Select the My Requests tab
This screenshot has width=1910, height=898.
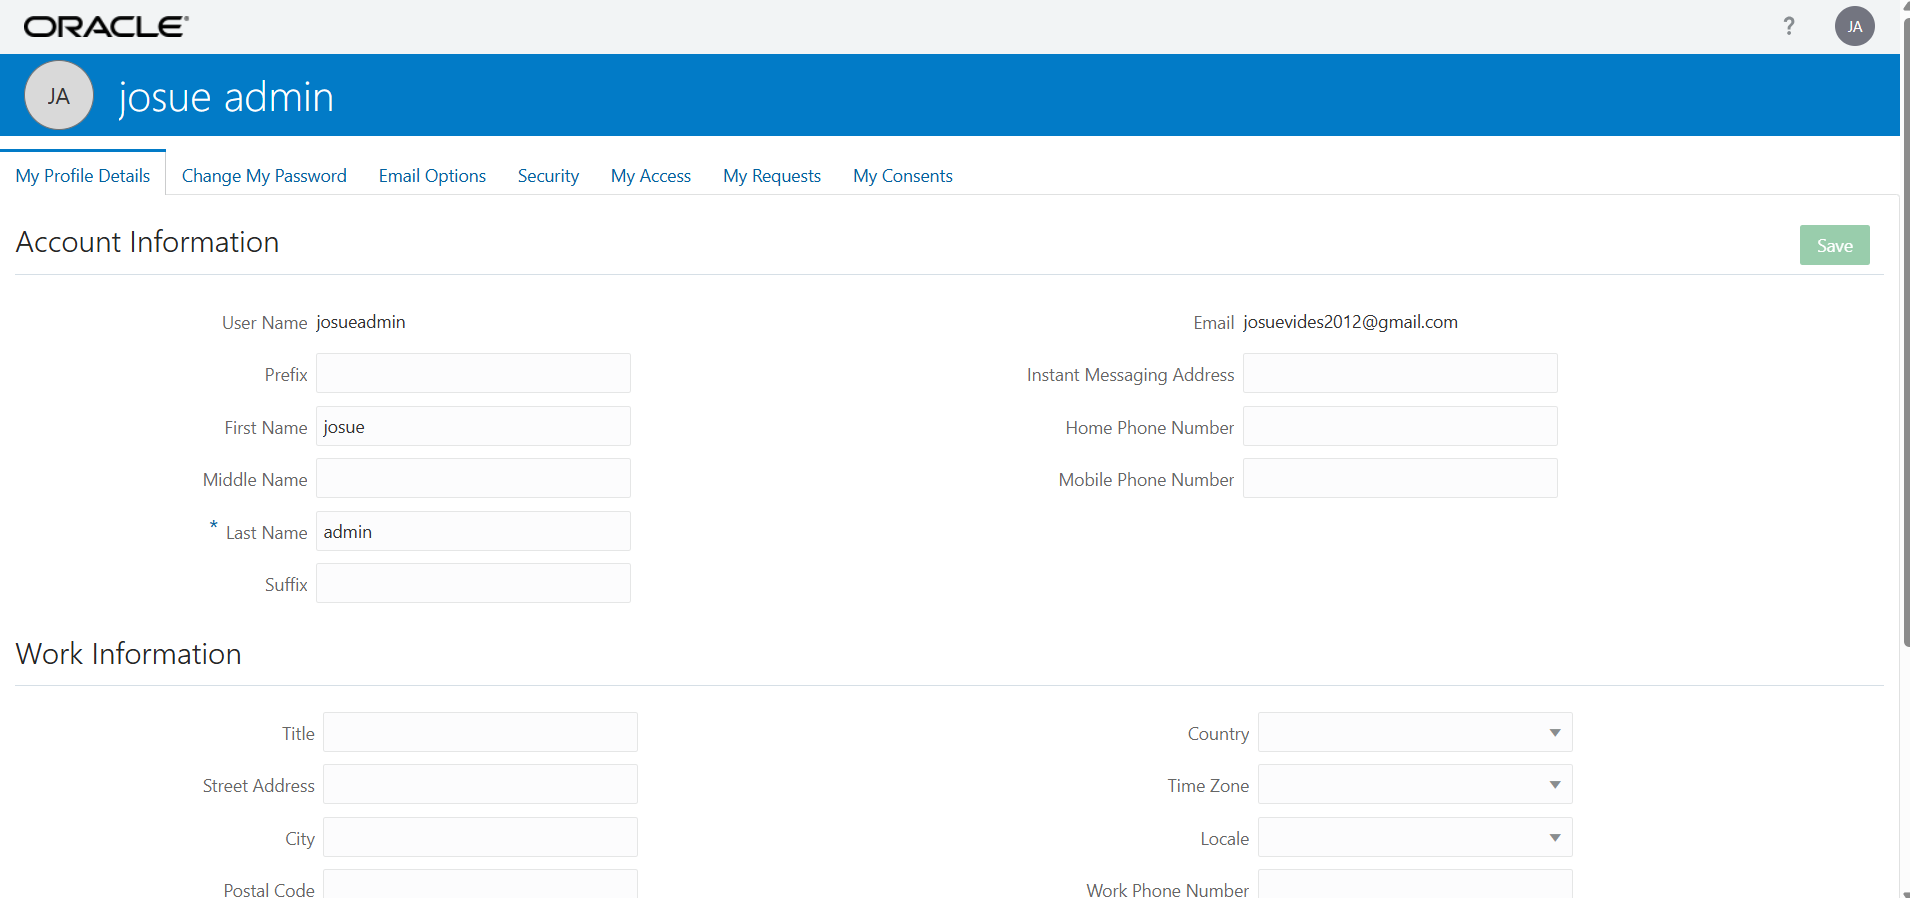pyautogui.click(x=772, y=176)
